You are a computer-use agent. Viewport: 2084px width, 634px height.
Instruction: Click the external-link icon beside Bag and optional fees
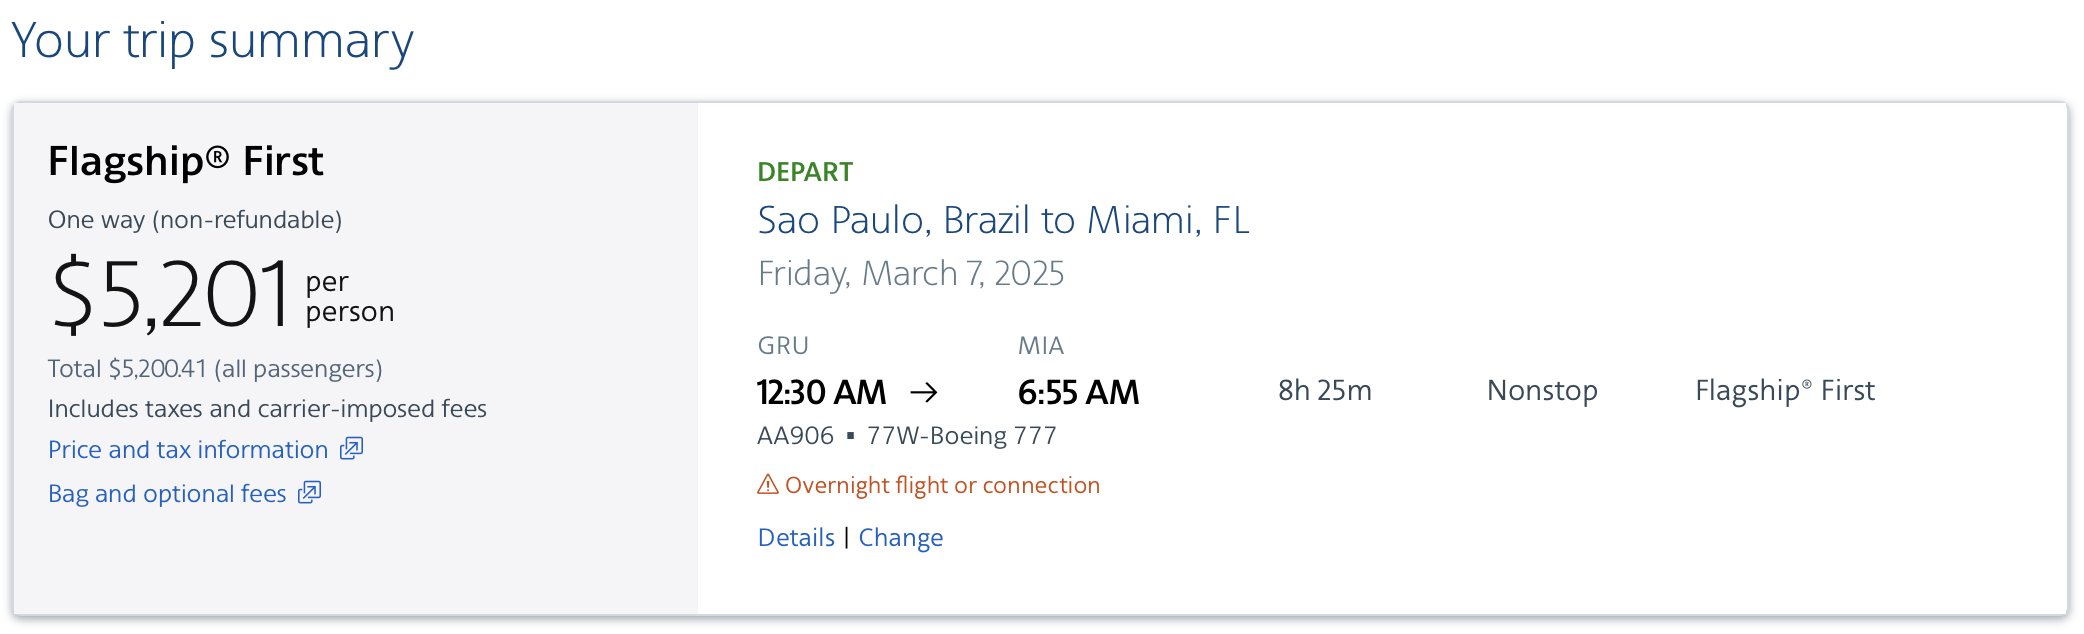click(x=309, y=492)
